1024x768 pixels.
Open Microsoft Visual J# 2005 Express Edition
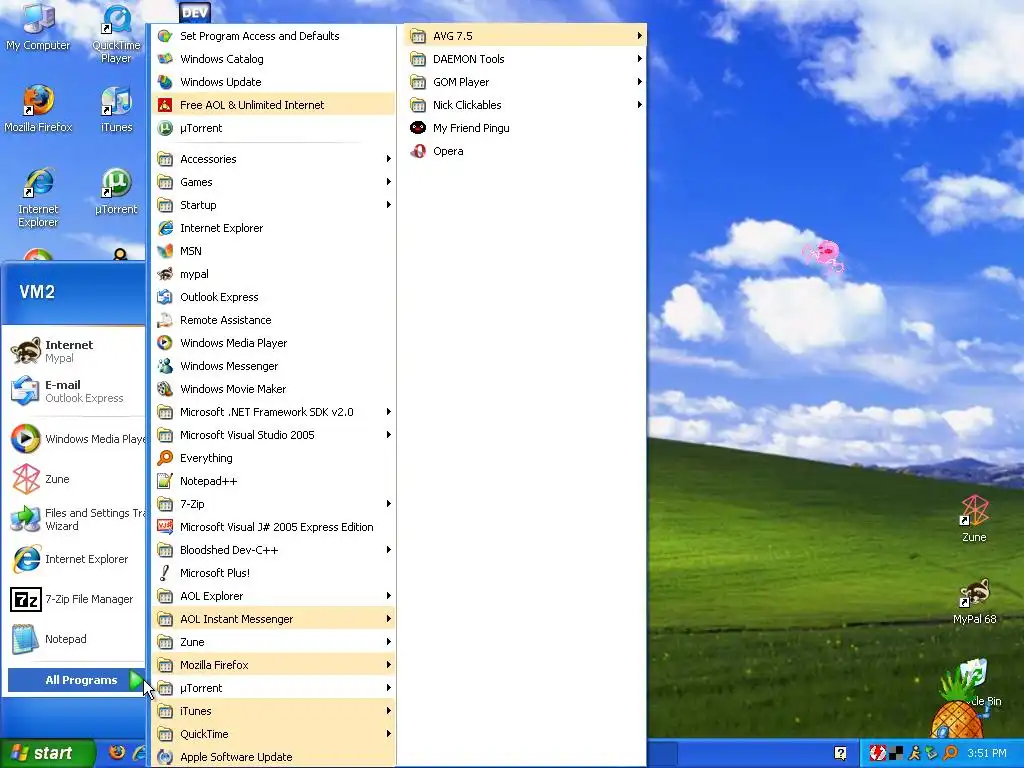[x=274, y=526]
